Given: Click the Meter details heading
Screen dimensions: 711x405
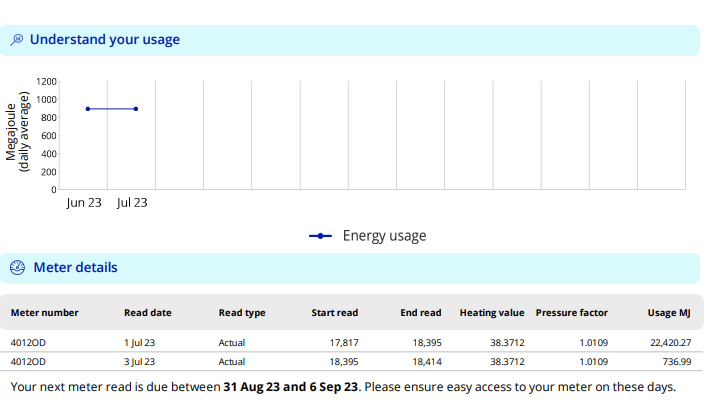Looking at the screenshot, I should tap(76, 268).
